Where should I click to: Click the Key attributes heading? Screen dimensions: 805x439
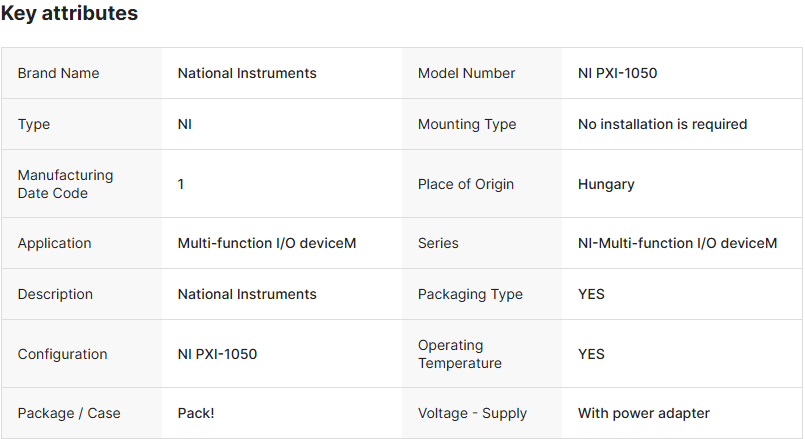70,14
